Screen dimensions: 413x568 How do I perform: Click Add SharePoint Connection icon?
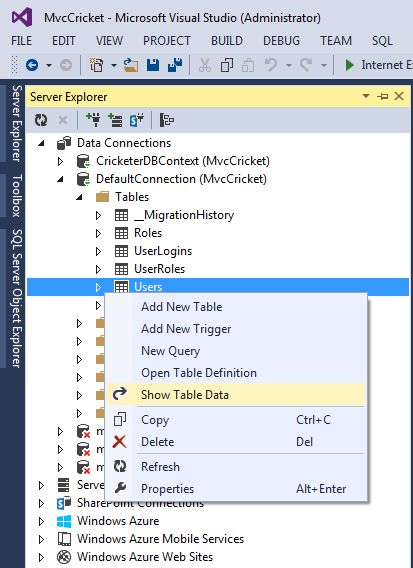point(137,120)
